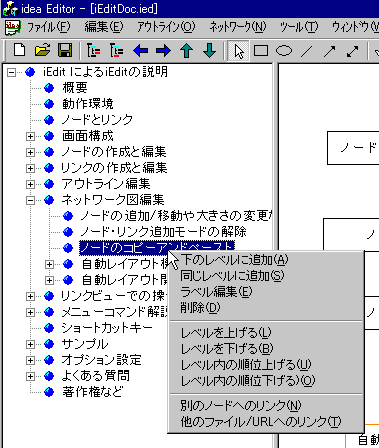Select the single-arrow link tool
The height and width of the screenshot is (448, 379).
click(x=329, y=51)
